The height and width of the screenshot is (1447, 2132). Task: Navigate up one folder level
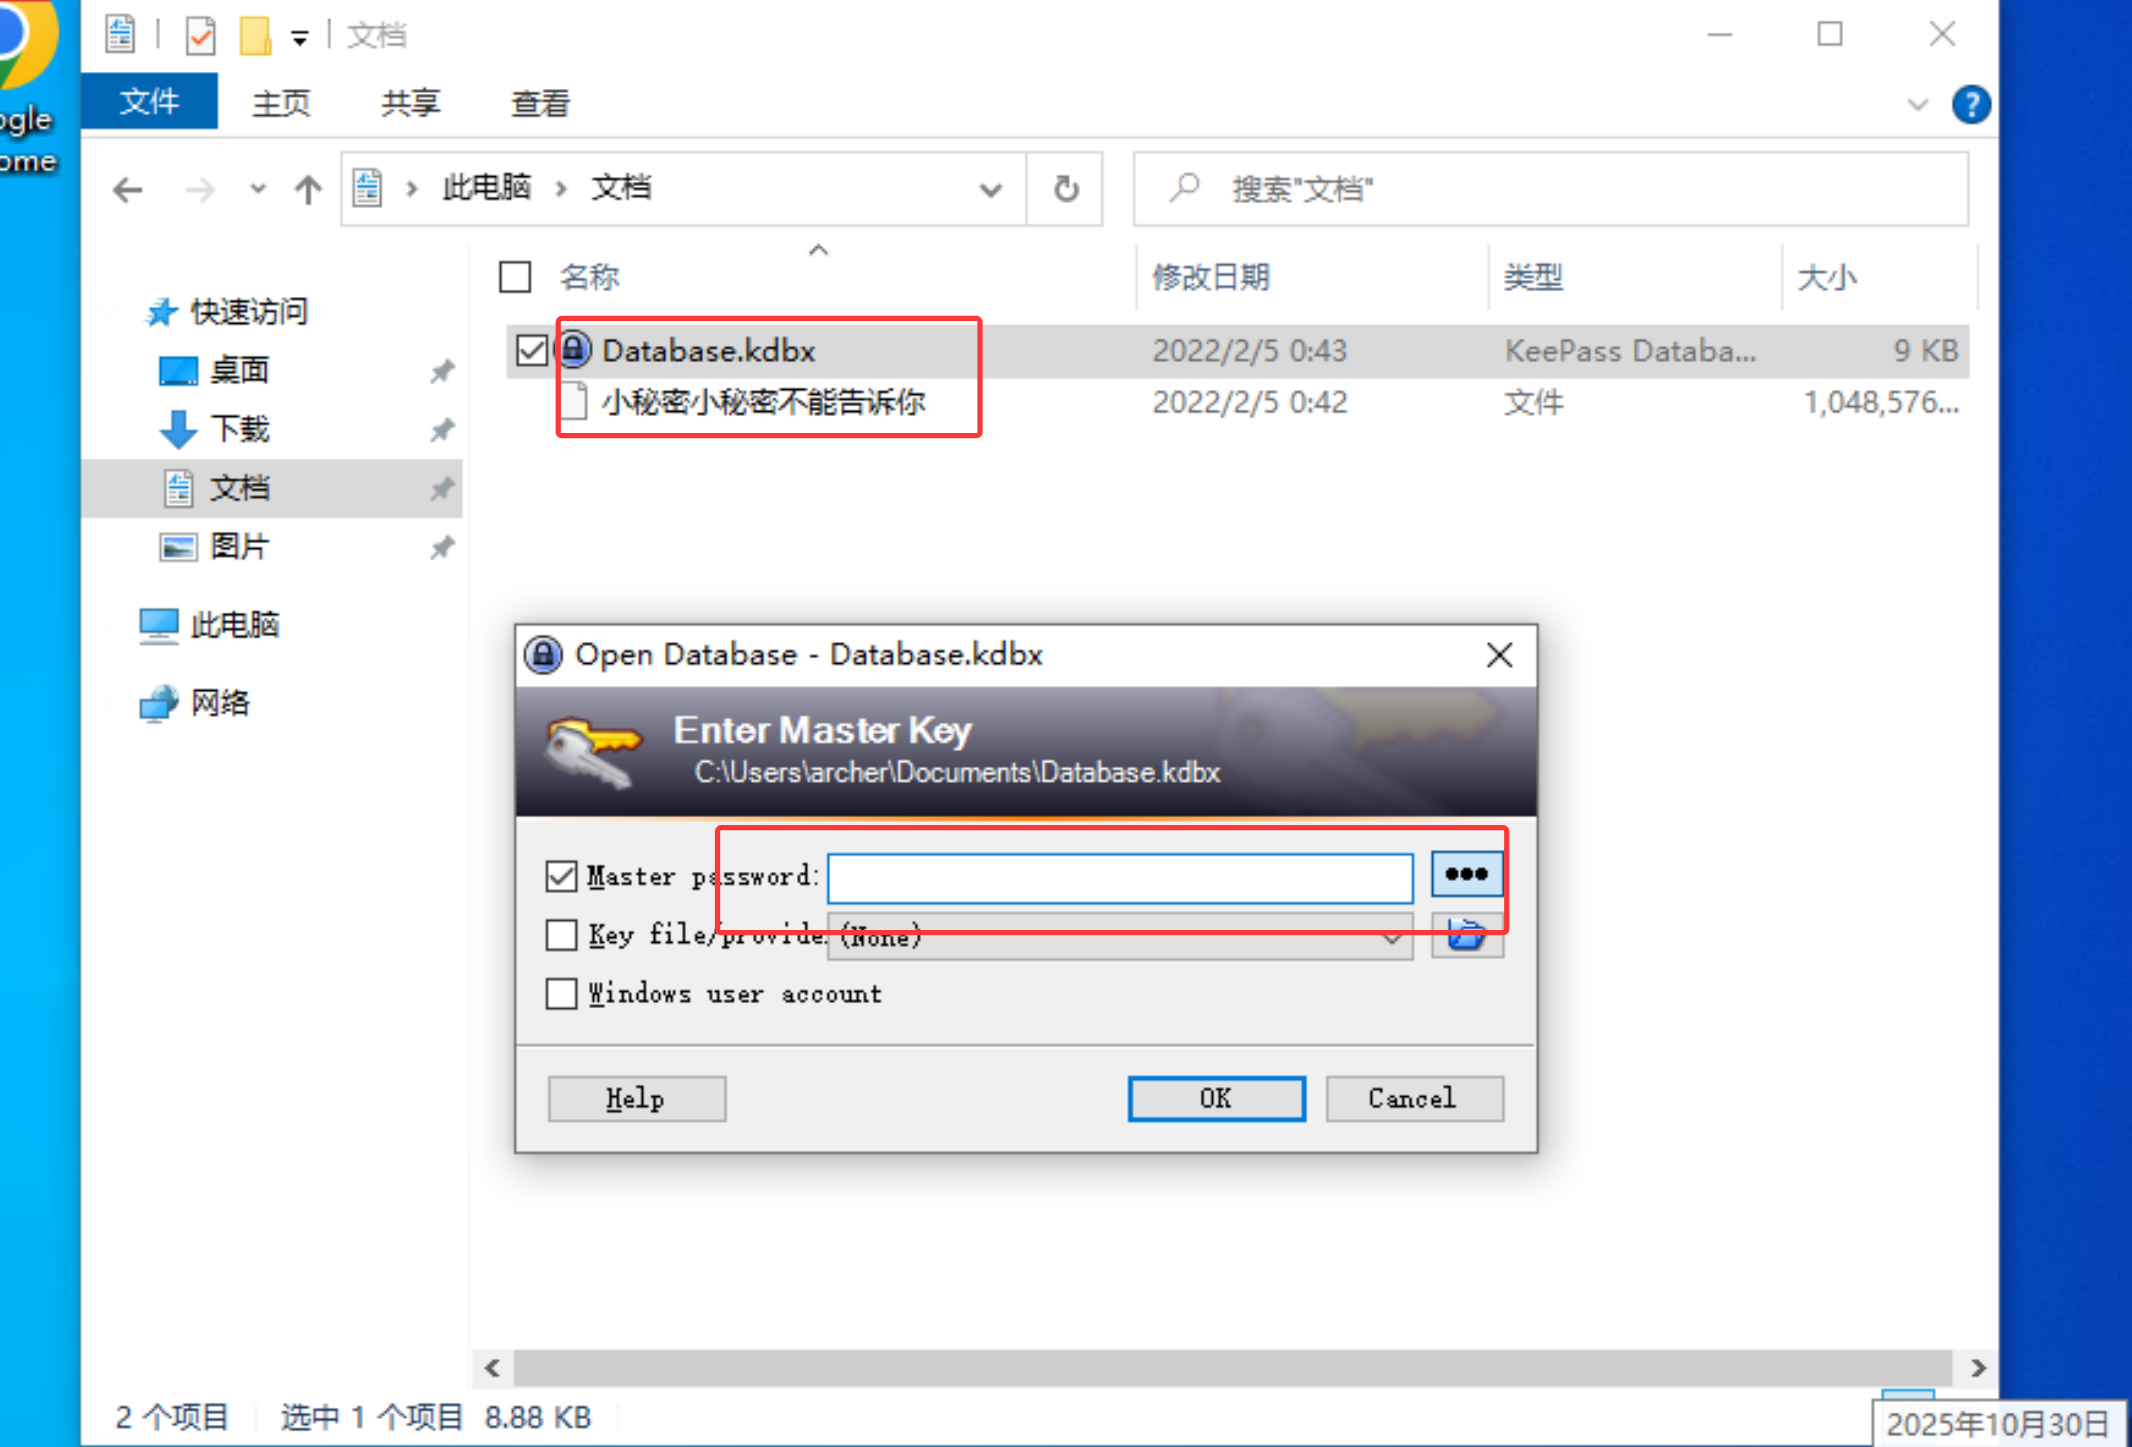(x=308, y=189)
